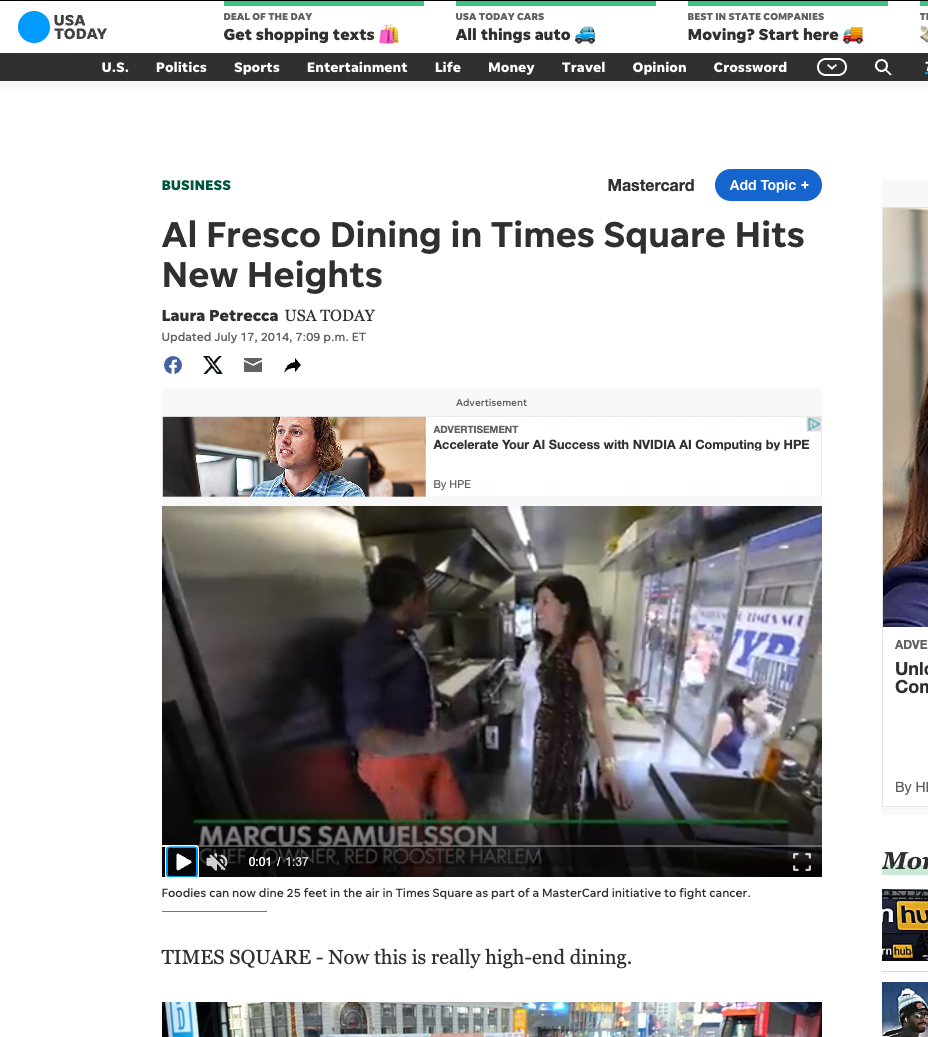Share article on Facebook

173,365
